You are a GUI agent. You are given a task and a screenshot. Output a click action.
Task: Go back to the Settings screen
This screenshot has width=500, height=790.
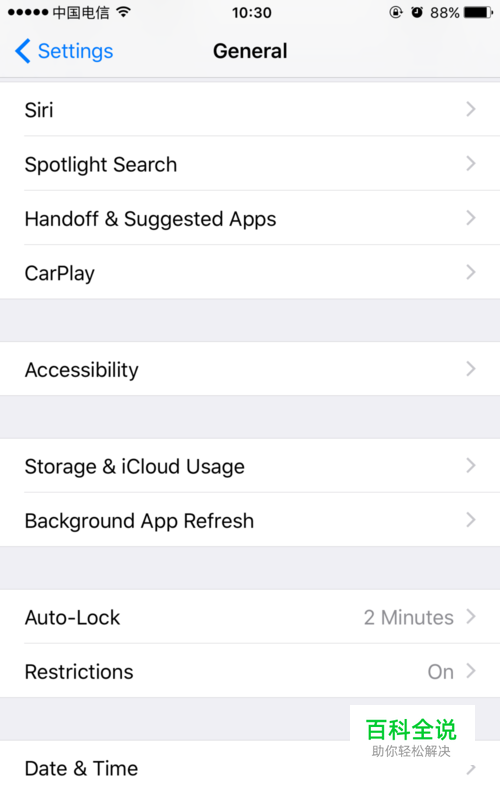click(x=64, y=51)
